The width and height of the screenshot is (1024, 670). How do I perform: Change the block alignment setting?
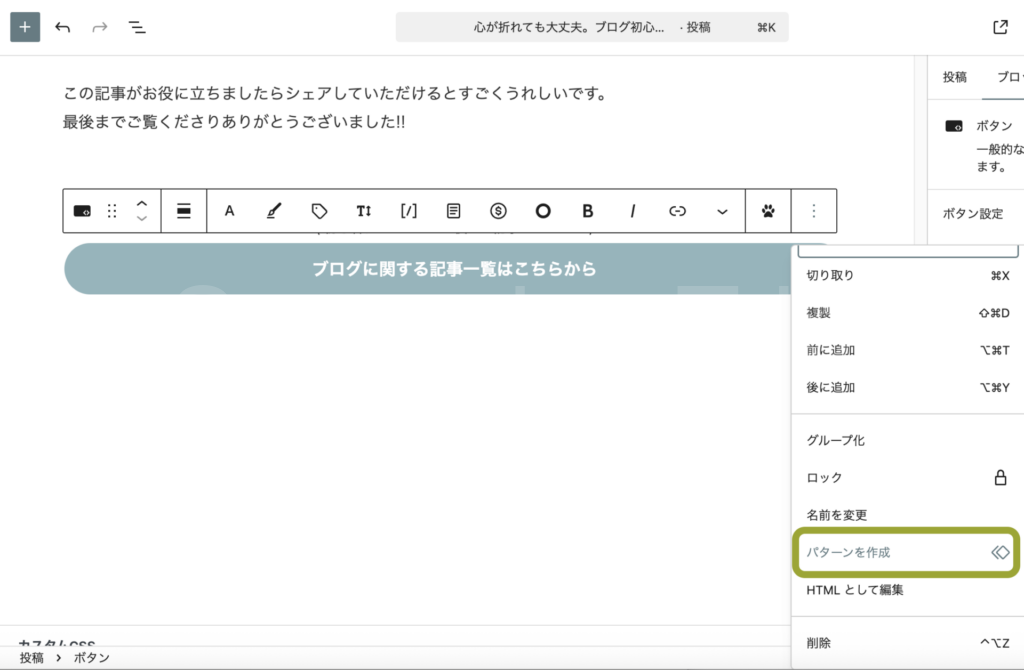coord(184,211)
